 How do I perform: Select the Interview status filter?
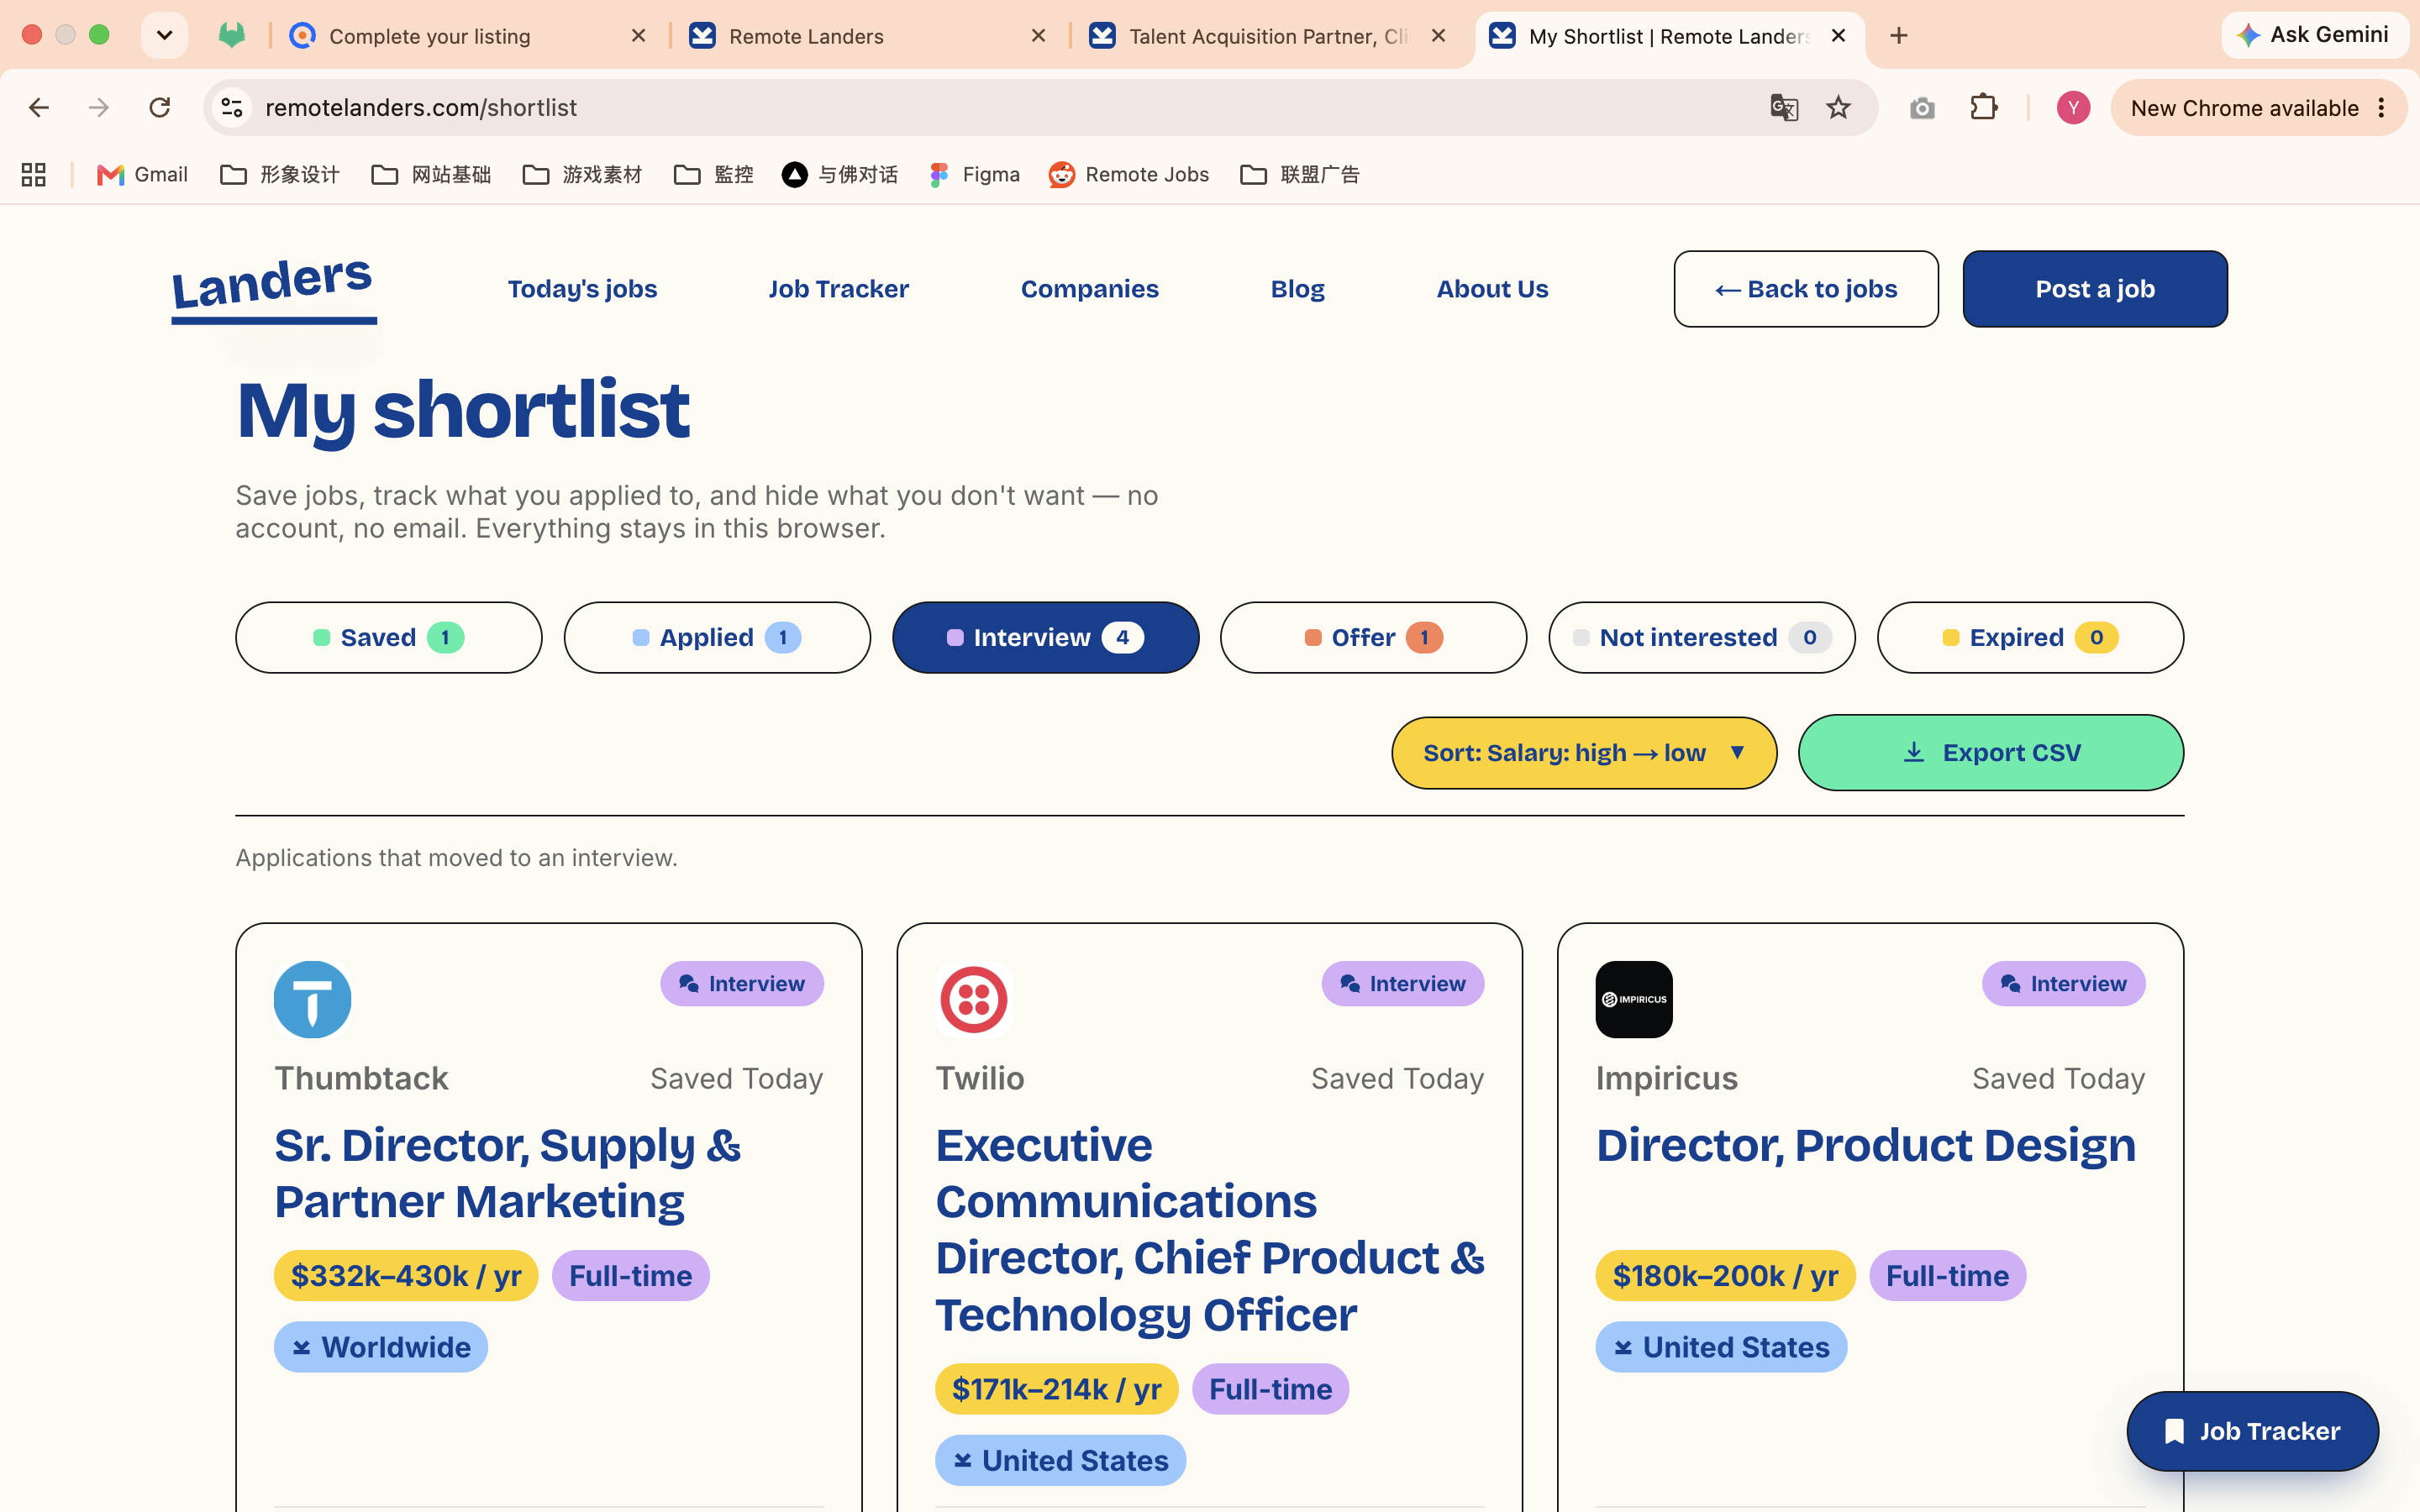(1045, 637)
